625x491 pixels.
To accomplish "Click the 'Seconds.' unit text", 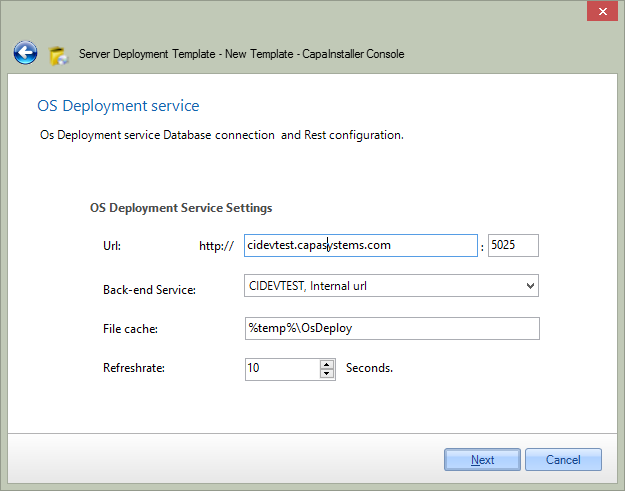I will tap(369, 368).
